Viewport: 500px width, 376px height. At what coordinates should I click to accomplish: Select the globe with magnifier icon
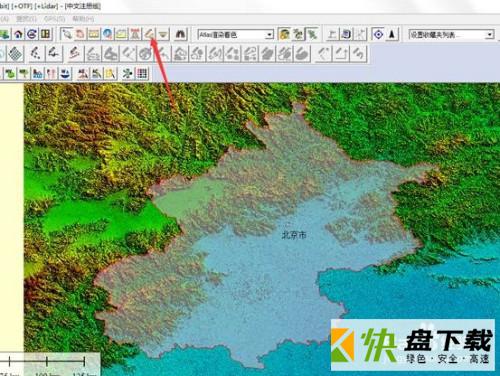pos(107,34)
